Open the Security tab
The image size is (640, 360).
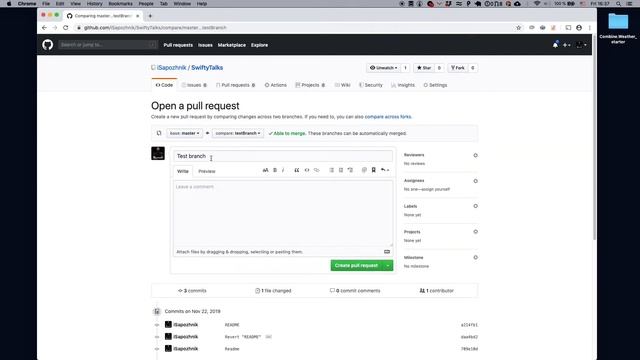(x=371, y=85)
